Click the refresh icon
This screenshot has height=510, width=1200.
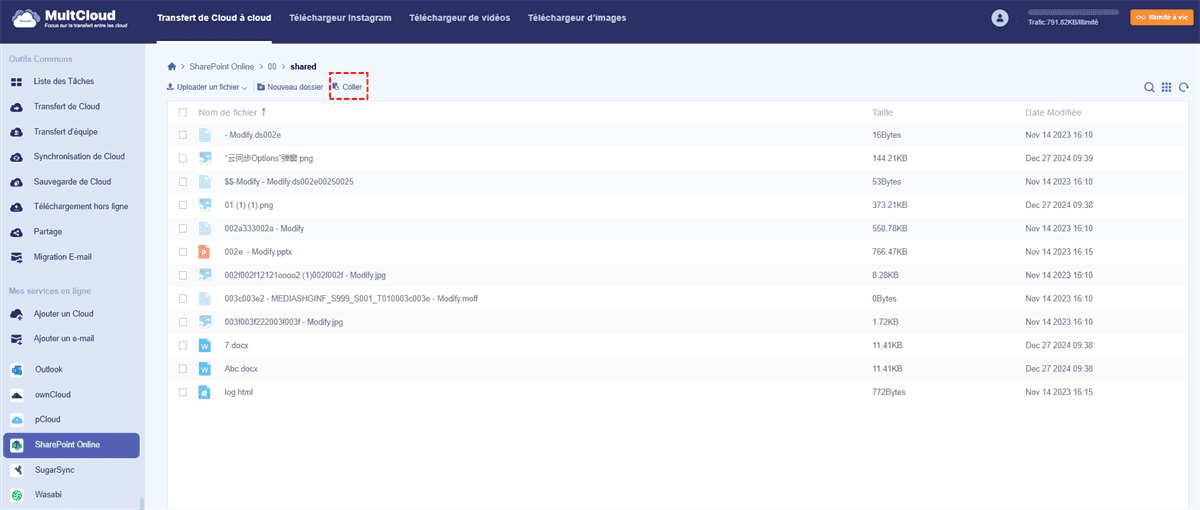pyautogui.click(x=1183, y=87)
